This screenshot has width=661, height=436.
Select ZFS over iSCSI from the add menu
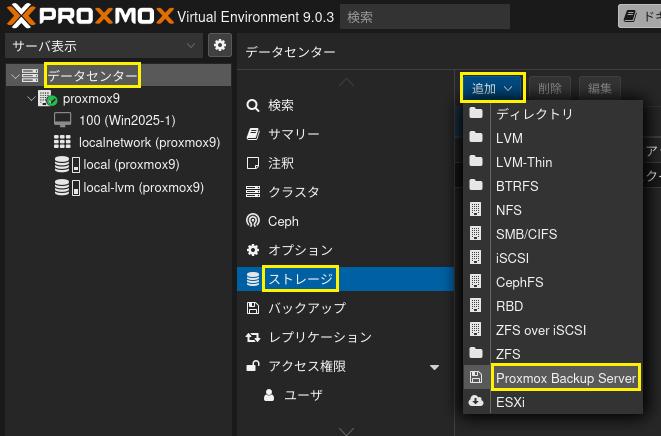553,330
